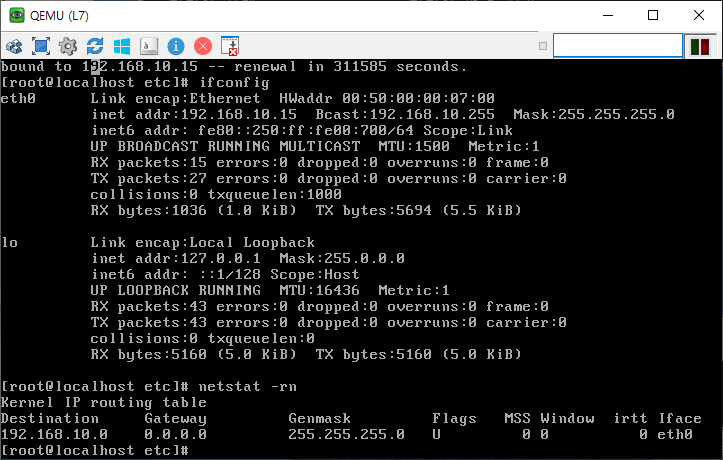Image resolution: width=723 pixels, height=460 pixels.
Task: Click the last empty shell prompt line
Action: click(95, 450)
